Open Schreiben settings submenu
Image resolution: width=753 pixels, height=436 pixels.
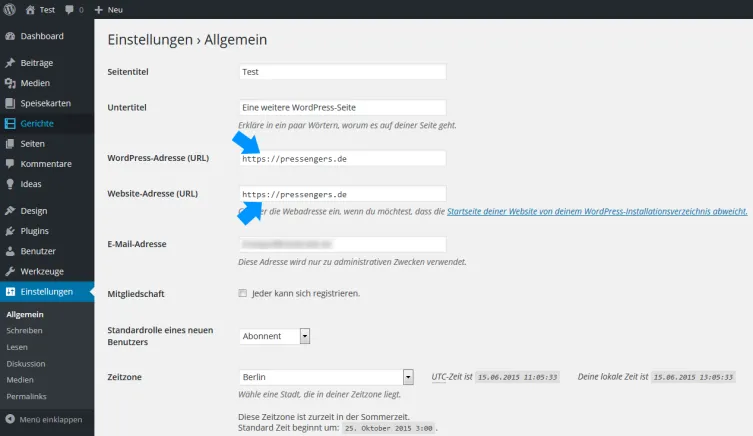(x=24, y=330)
